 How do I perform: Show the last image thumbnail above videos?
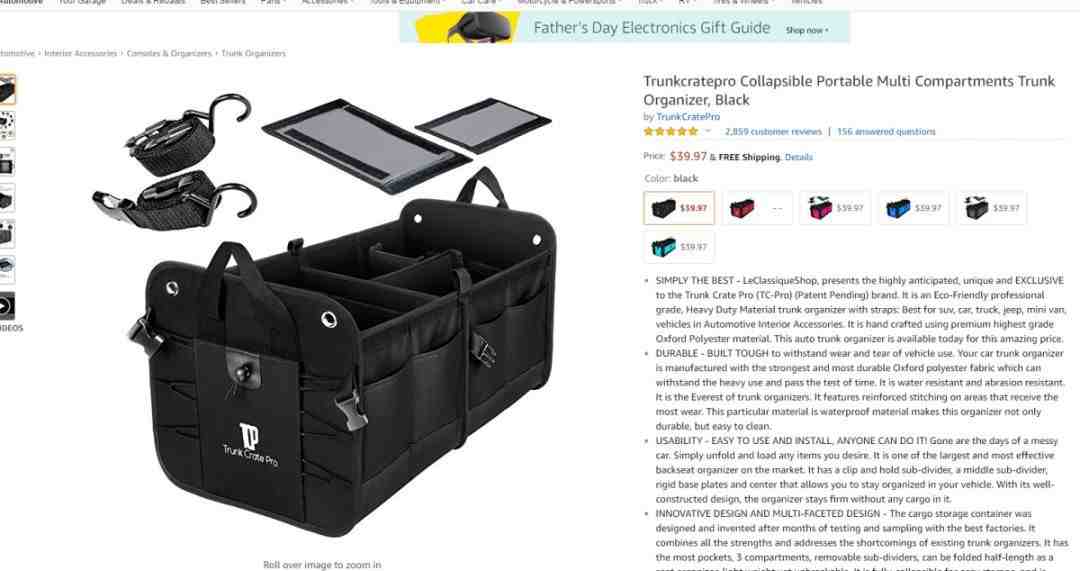click(7, 269)
